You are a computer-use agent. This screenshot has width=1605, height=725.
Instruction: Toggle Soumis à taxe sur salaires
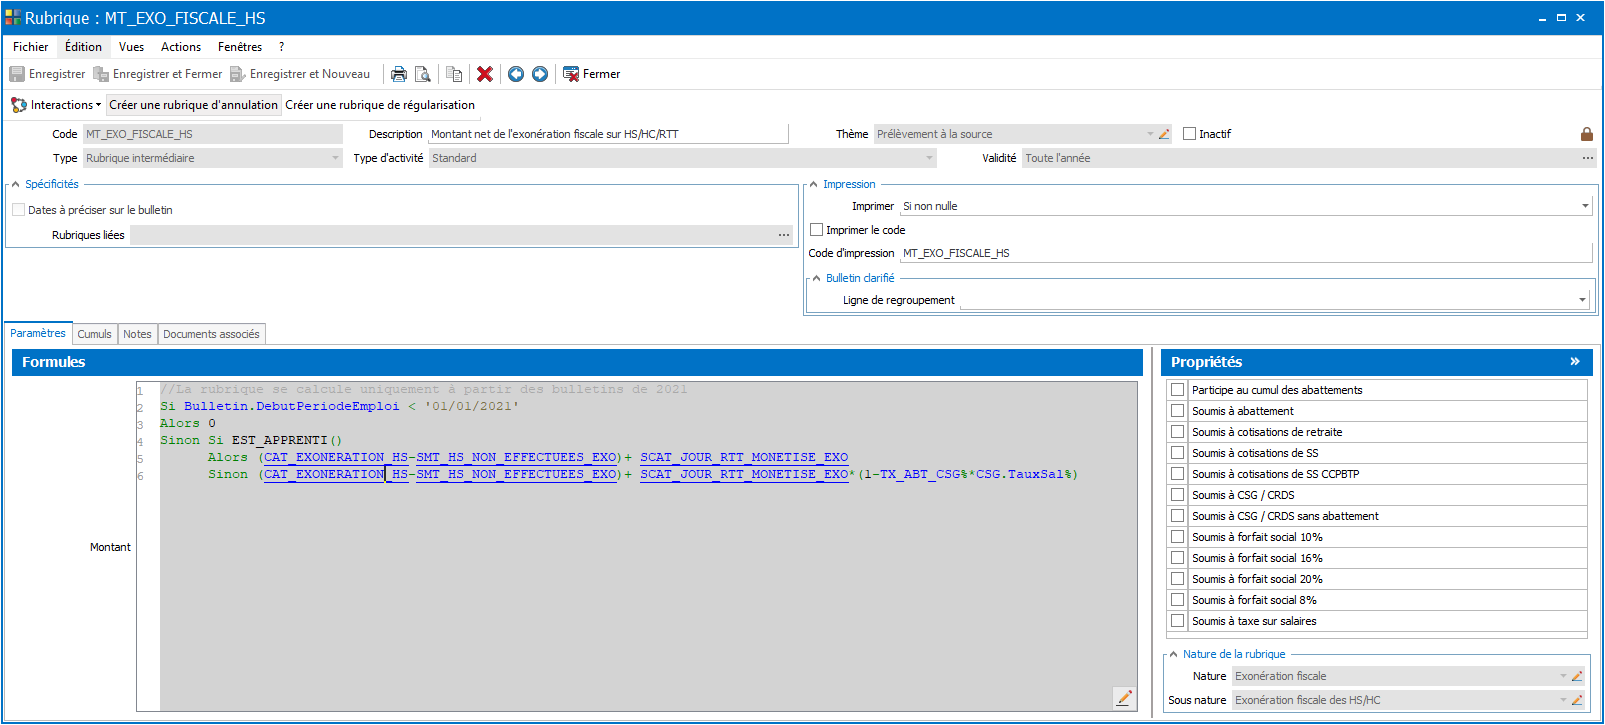(1178, 621)
